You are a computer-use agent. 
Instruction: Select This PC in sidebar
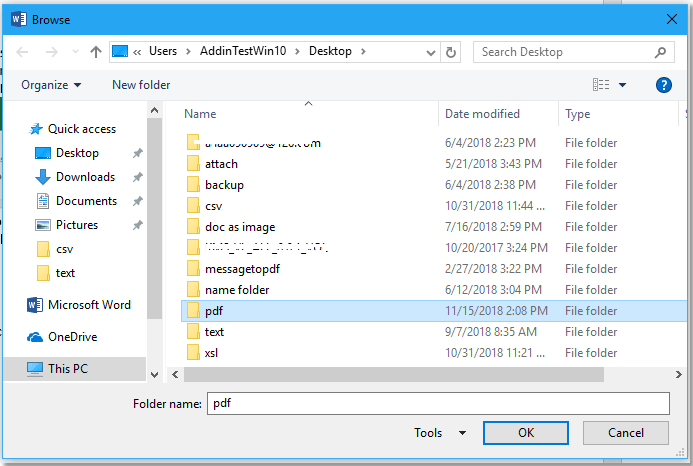(x=68, y=369)
